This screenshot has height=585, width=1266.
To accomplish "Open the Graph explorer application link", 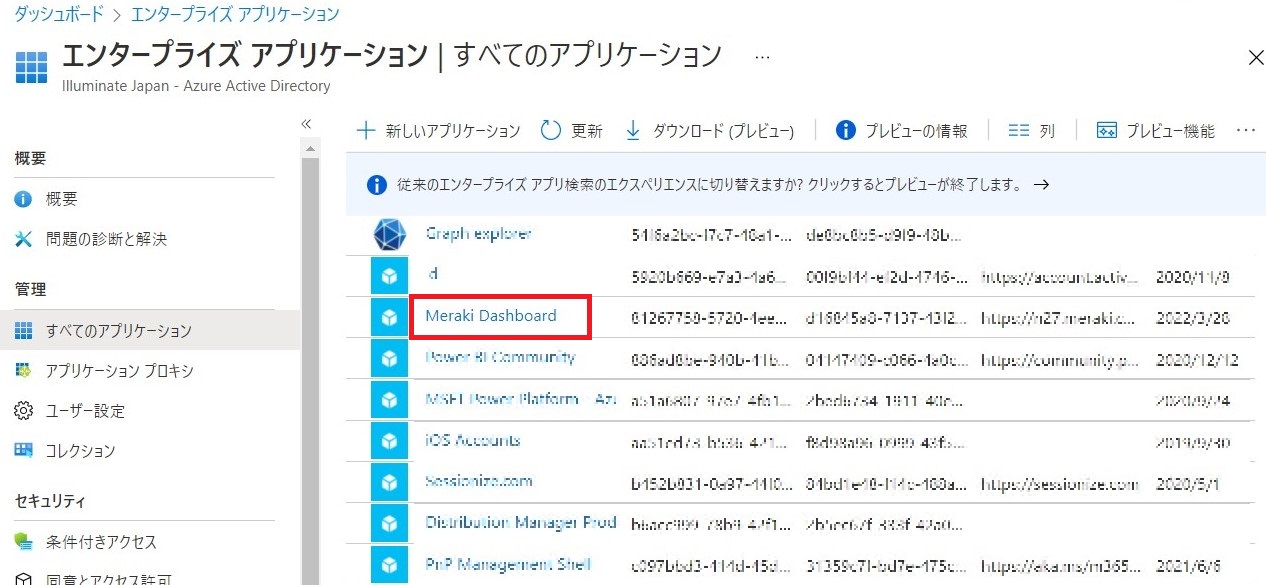I will pyautogui.click(x=478, y=234).
